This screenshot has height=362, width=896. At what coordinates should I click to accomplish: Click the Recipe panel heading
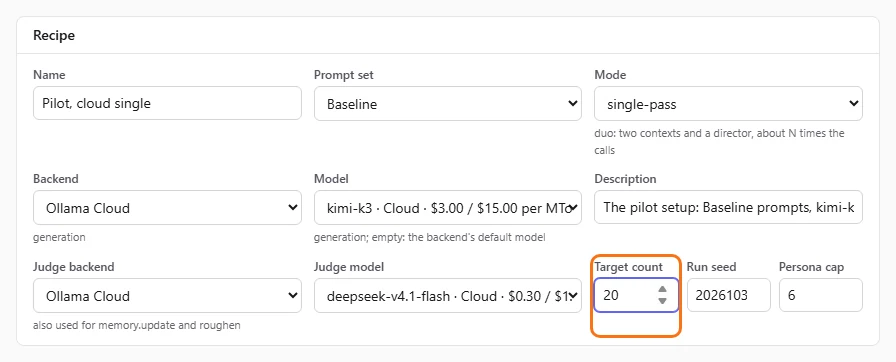click(x=54, y=35)
